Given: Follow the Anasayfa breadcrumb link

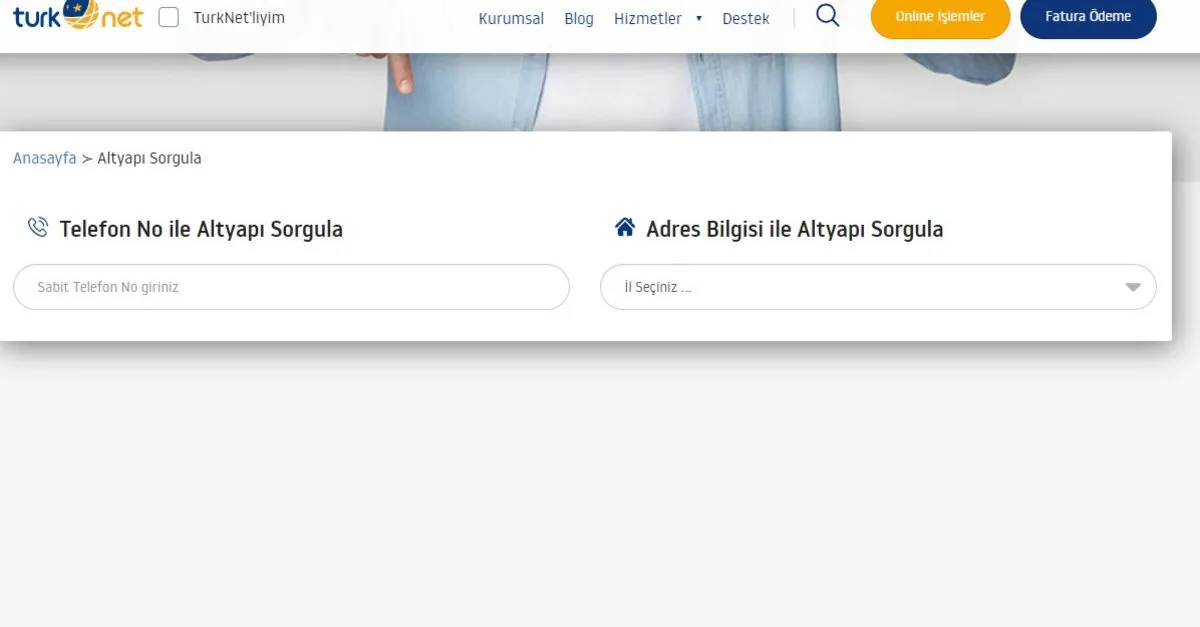Looking at the screenshot, I should 44,158.
